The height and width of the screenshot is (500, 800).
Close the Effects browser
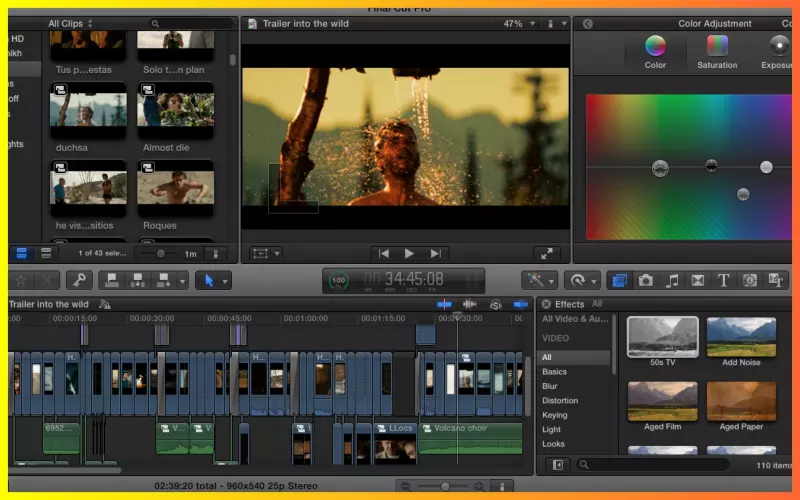pos(546,304)
